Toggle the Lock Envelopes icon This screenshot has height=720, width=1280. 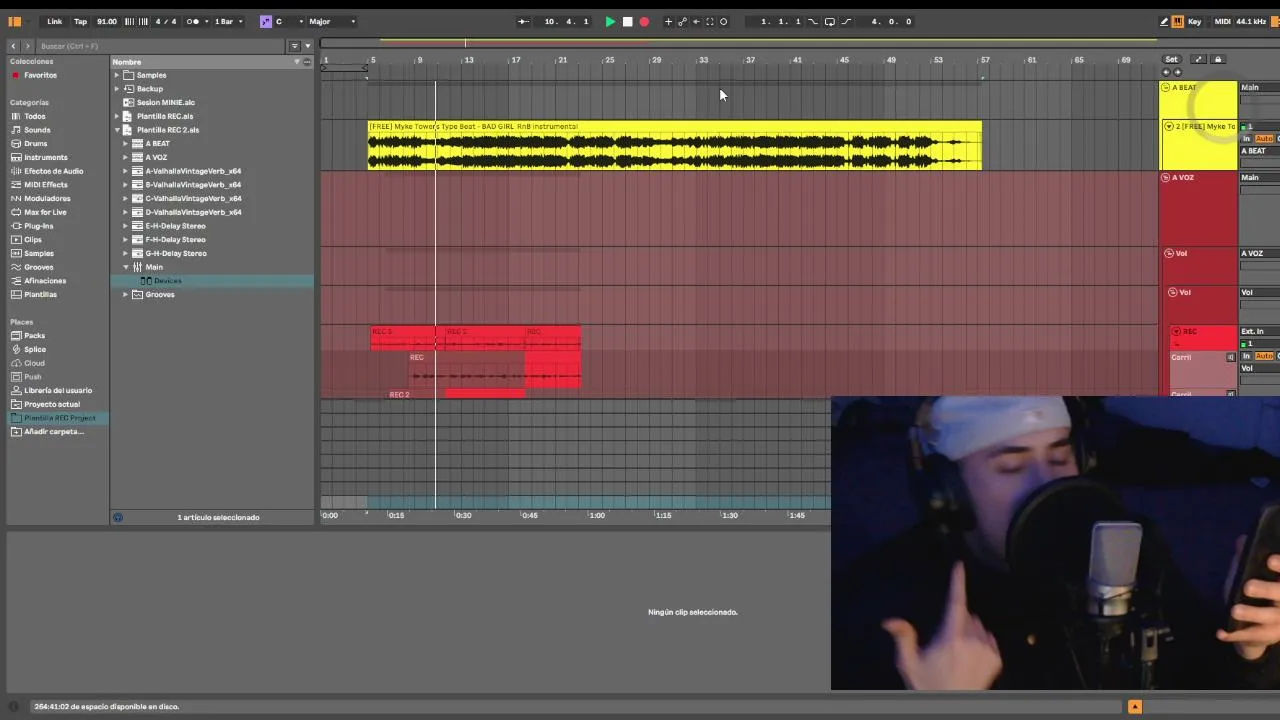click(x=1218, y=59)
